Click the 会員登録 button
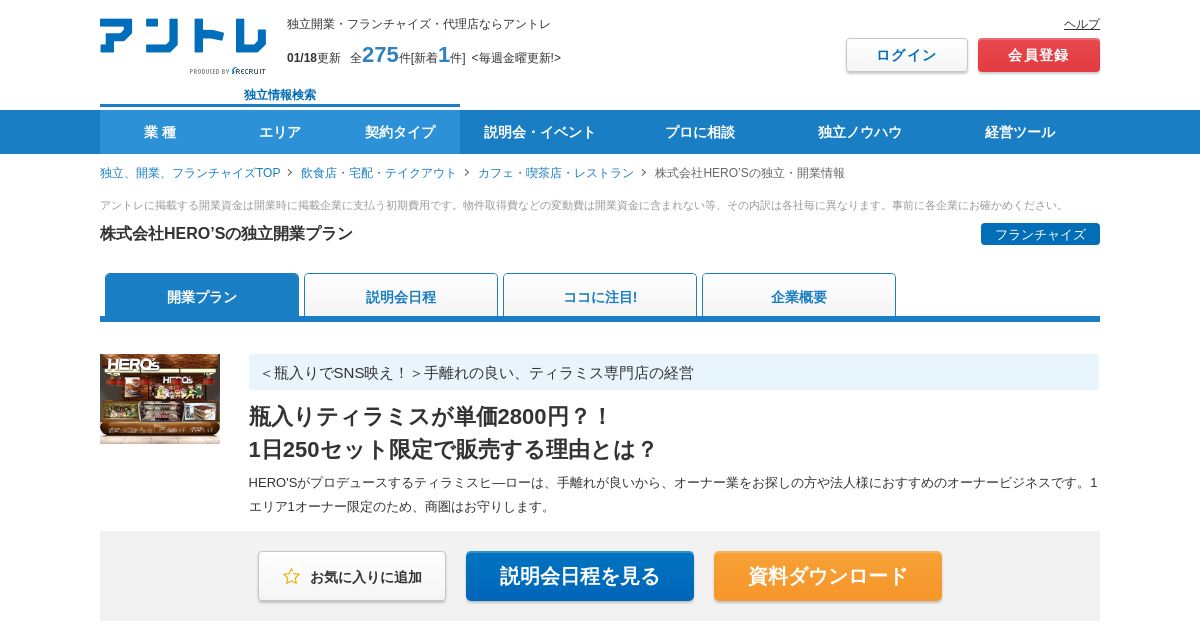Screen dimensions: 1200x630 click(x=1039, y=55)
